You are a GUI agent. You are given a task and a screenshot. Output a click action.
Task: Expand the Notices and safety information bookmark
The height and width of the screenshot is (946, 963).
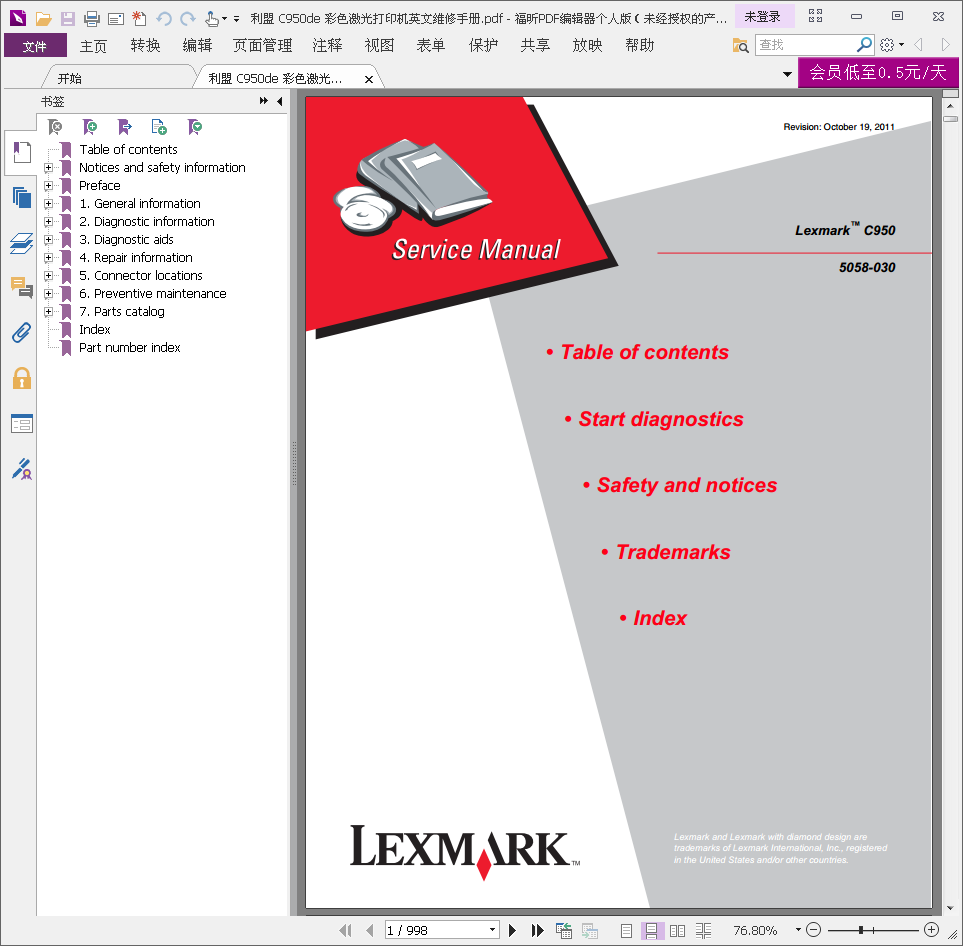[48, 167]
